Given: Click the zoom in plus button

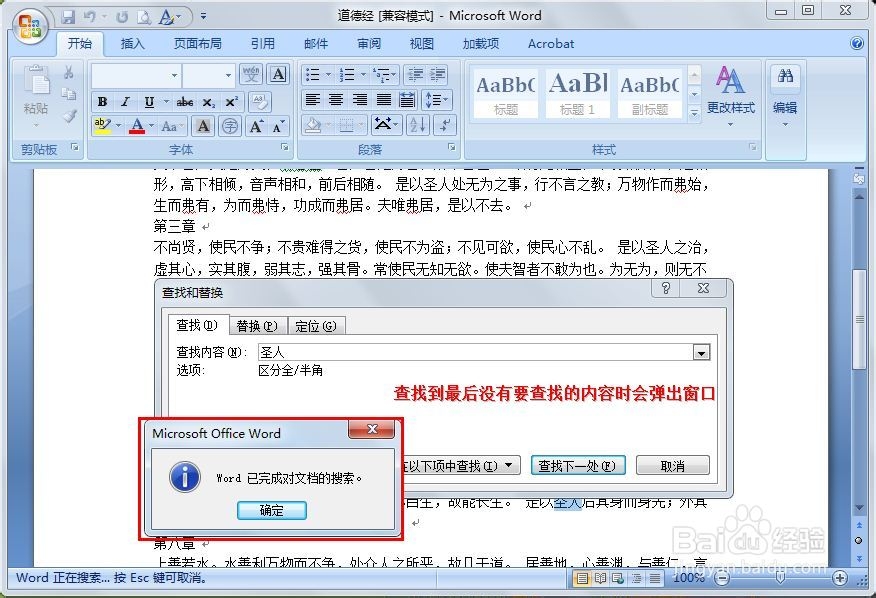Looking at the screenshot, I should pos(840,578).
